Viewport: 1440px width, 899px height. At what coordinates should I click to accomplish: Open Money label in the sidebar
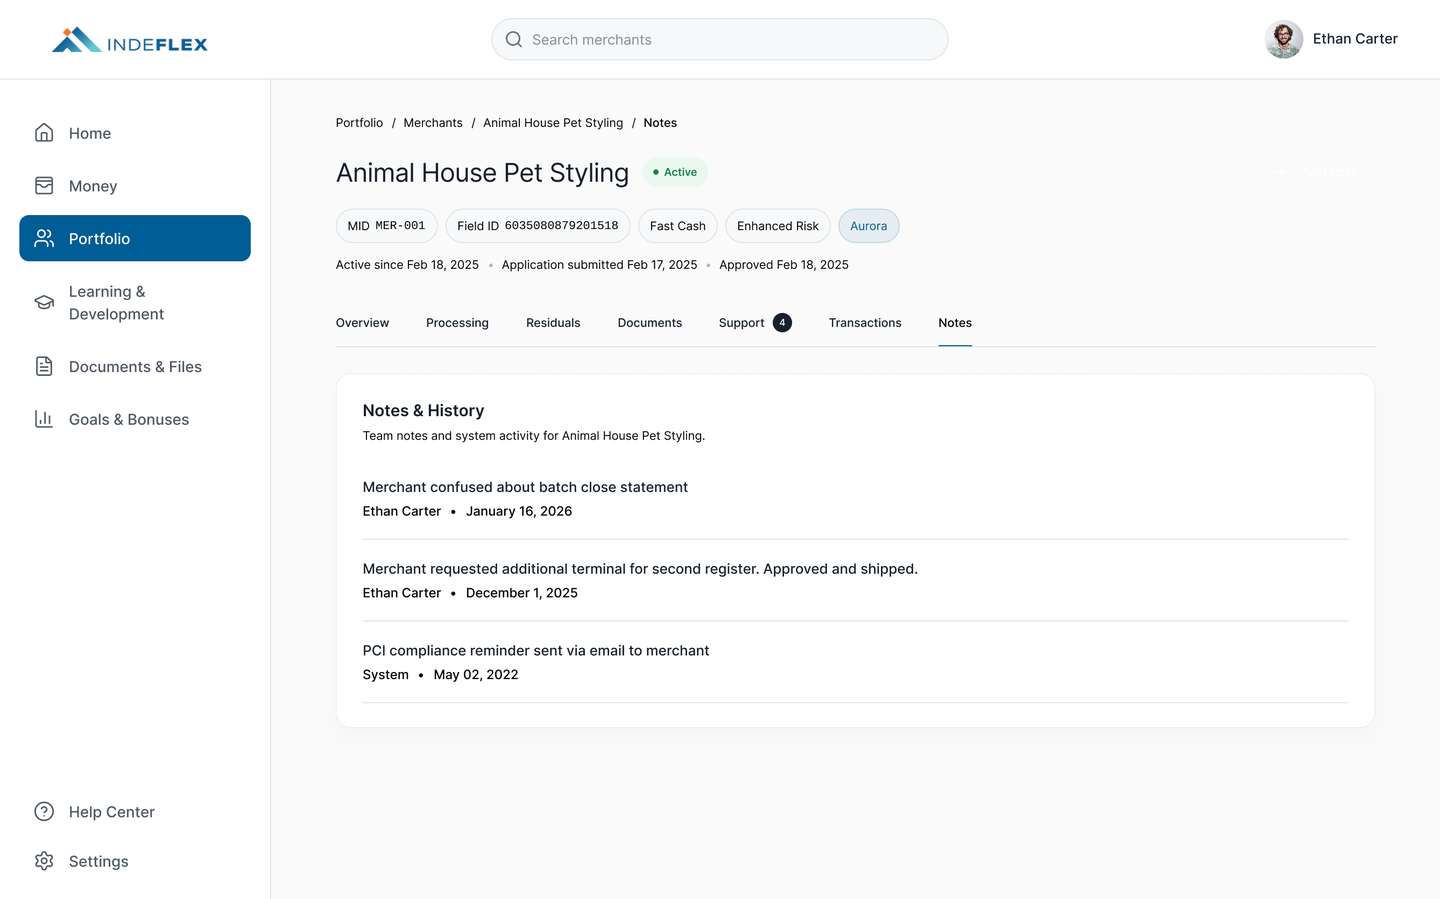point(93,186)
